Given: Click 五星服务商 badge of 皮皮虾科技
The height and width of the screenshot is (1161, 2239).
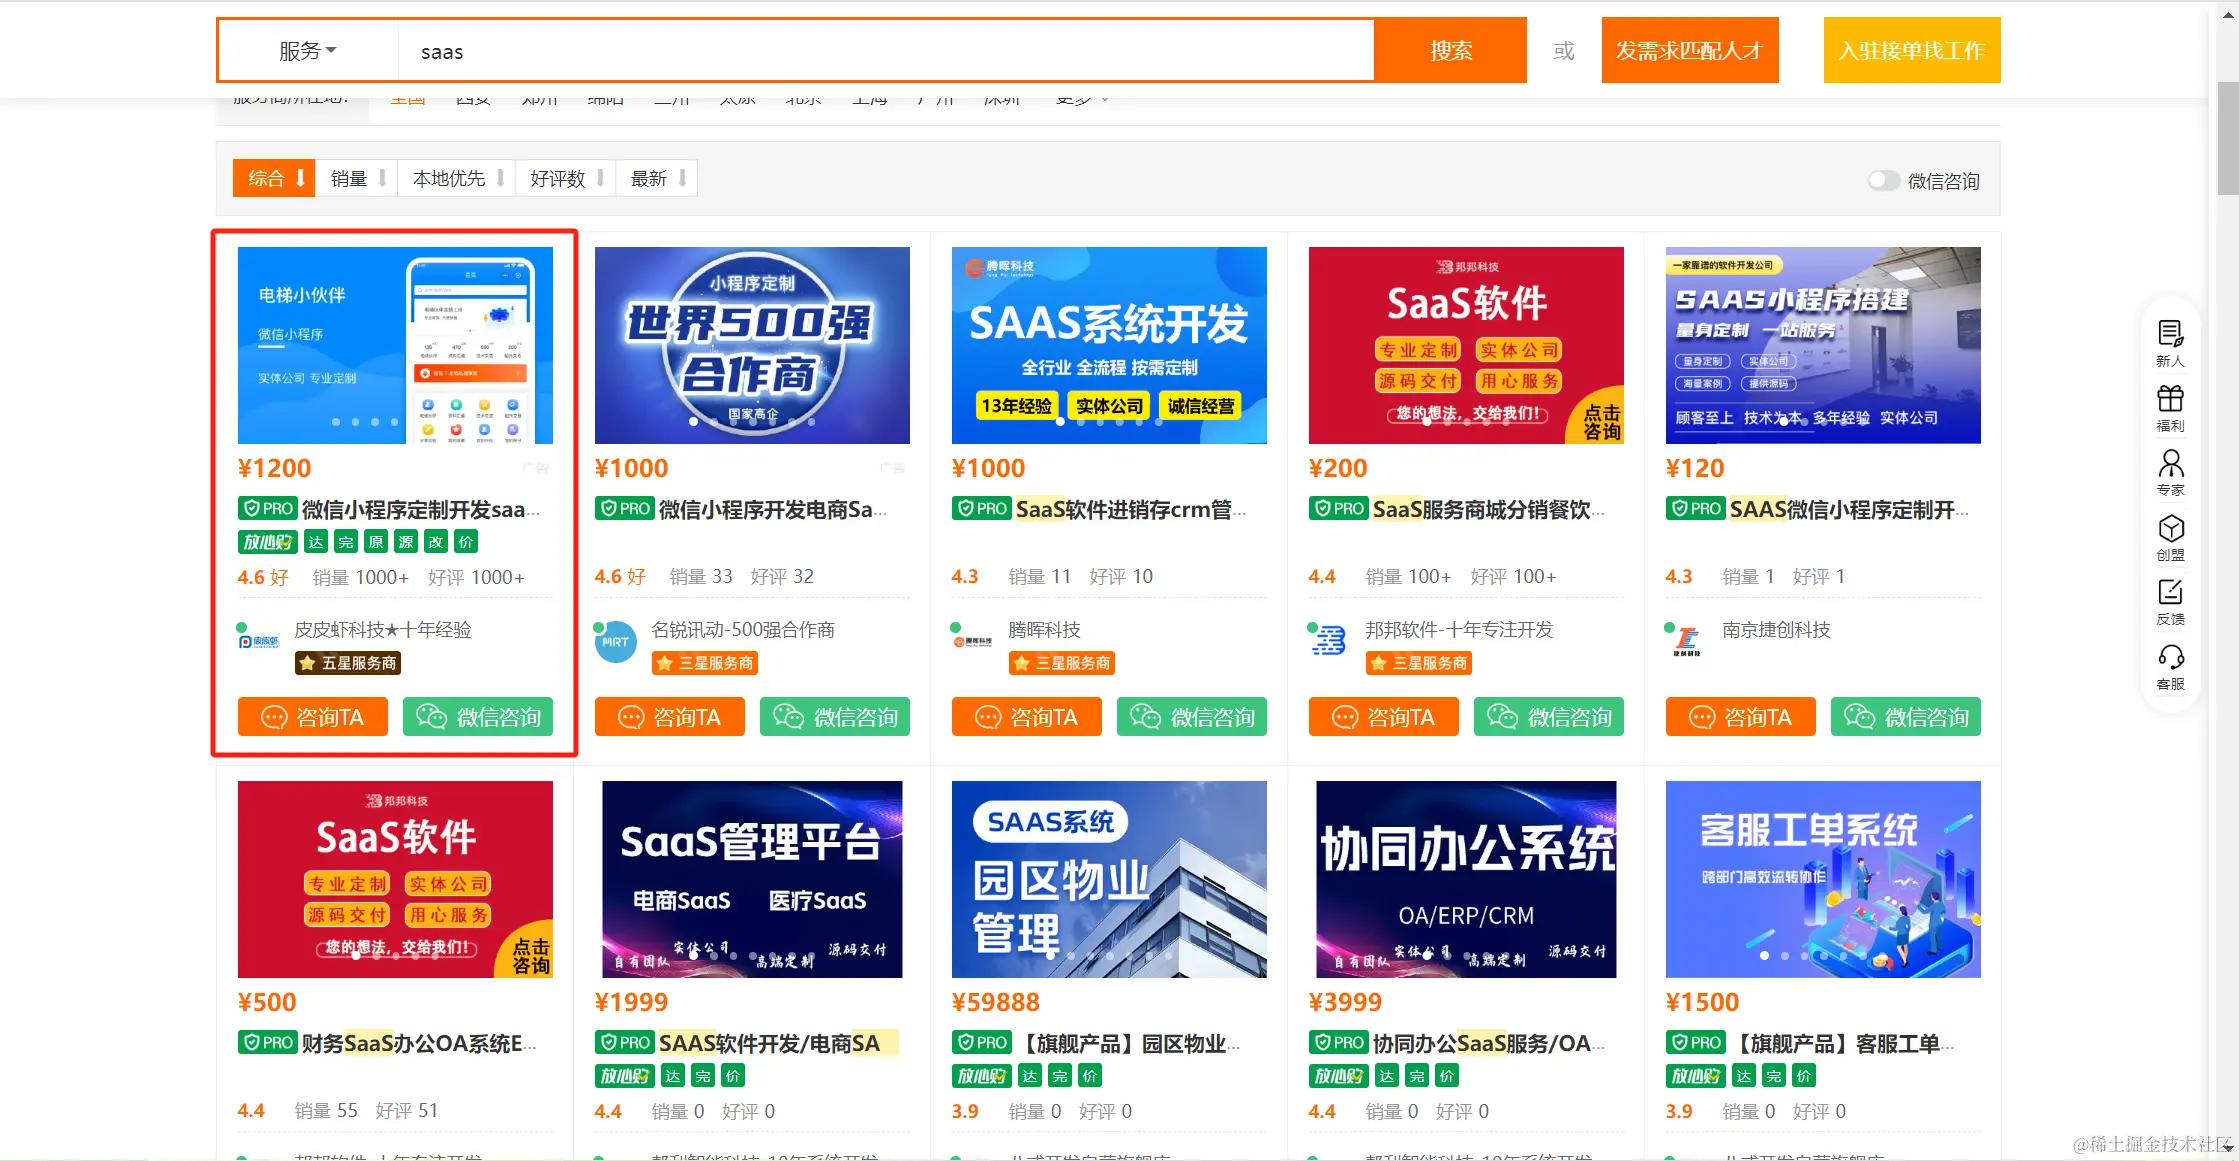Looking at the screenshot, I should [x=348, y=663].
